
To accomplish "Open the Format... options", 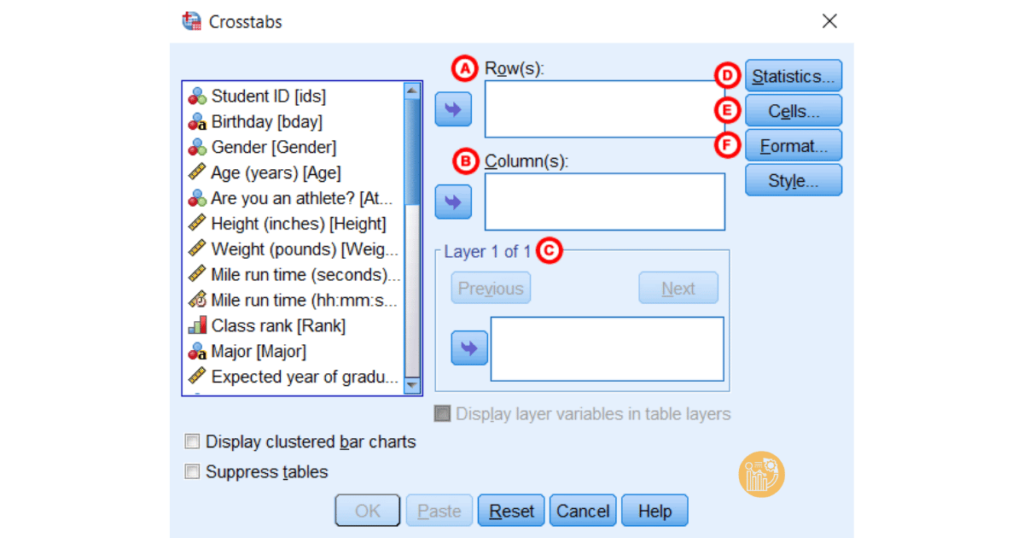I will 793,145.
